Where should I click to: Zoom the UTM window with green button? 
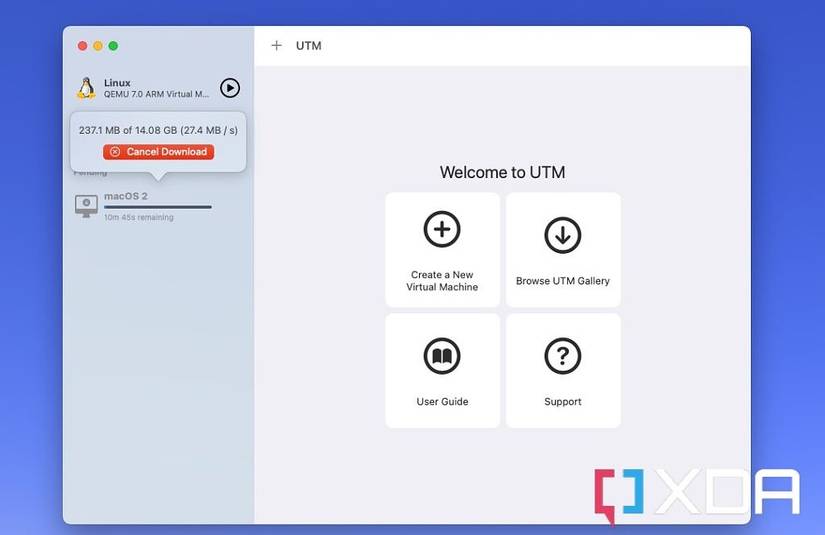(x=113, y=46)
